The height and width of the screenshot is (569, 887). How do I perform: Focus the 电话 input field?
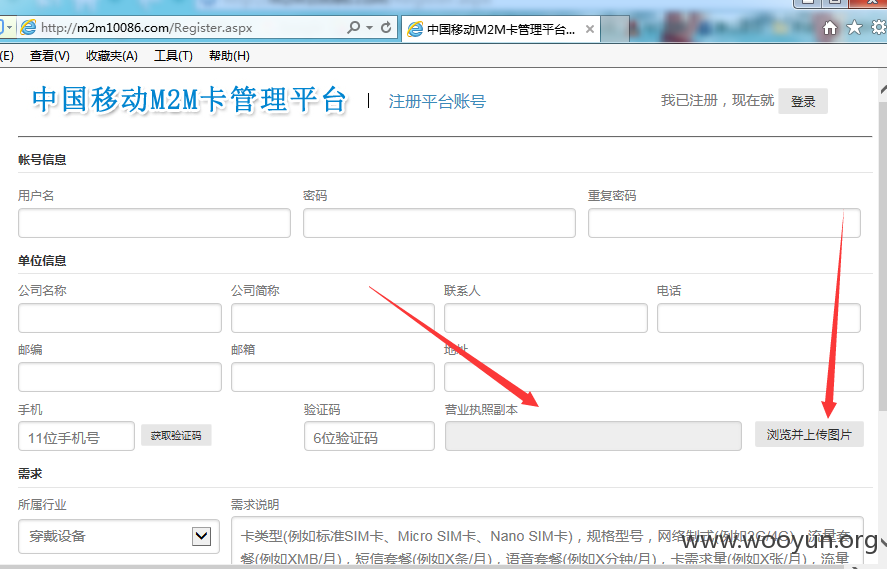pos(759,318)
